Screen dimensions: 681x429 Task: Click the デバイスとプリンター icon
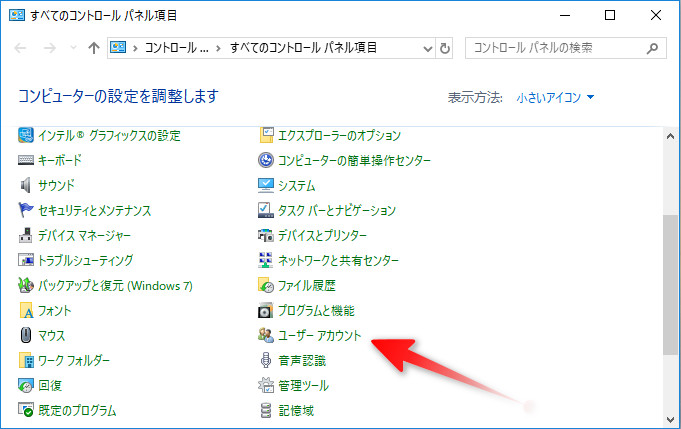click(x=266, y=235)
